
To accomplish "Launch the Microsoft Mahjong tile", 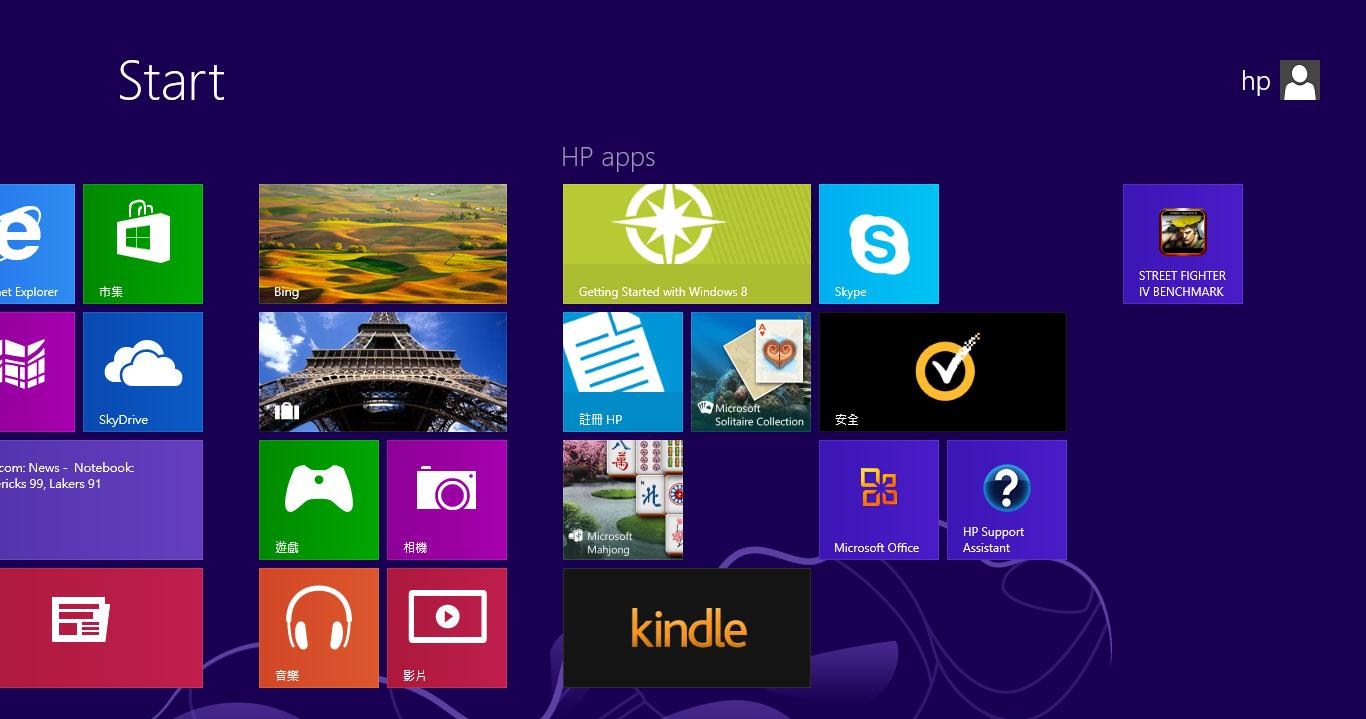I will (x=622, y=499).
